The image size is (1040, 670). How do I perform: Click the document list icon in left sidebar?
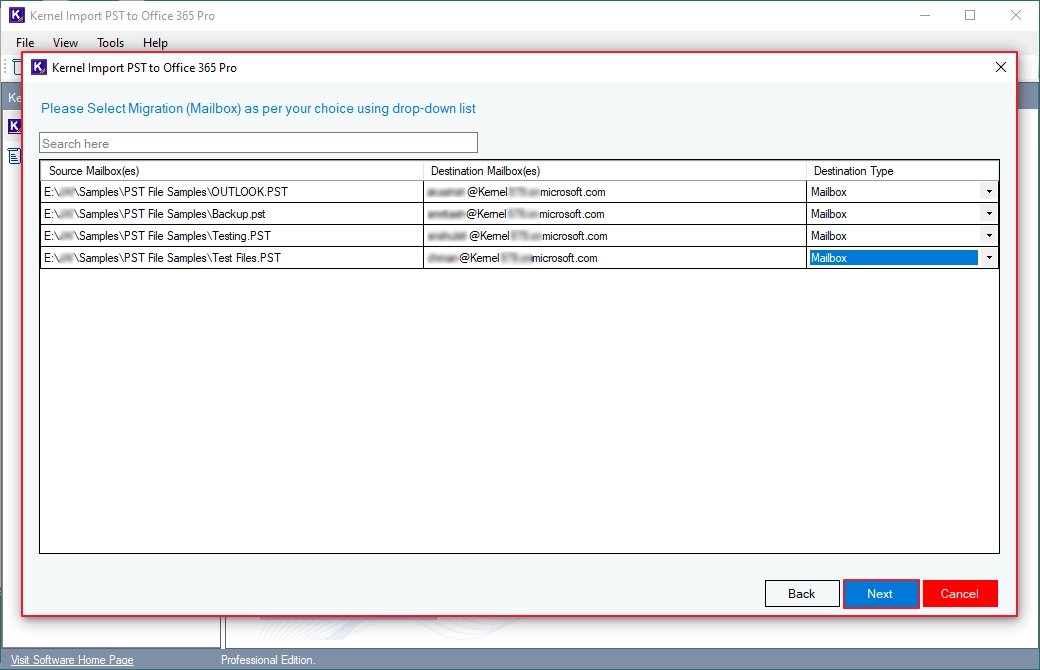[14, 157]
